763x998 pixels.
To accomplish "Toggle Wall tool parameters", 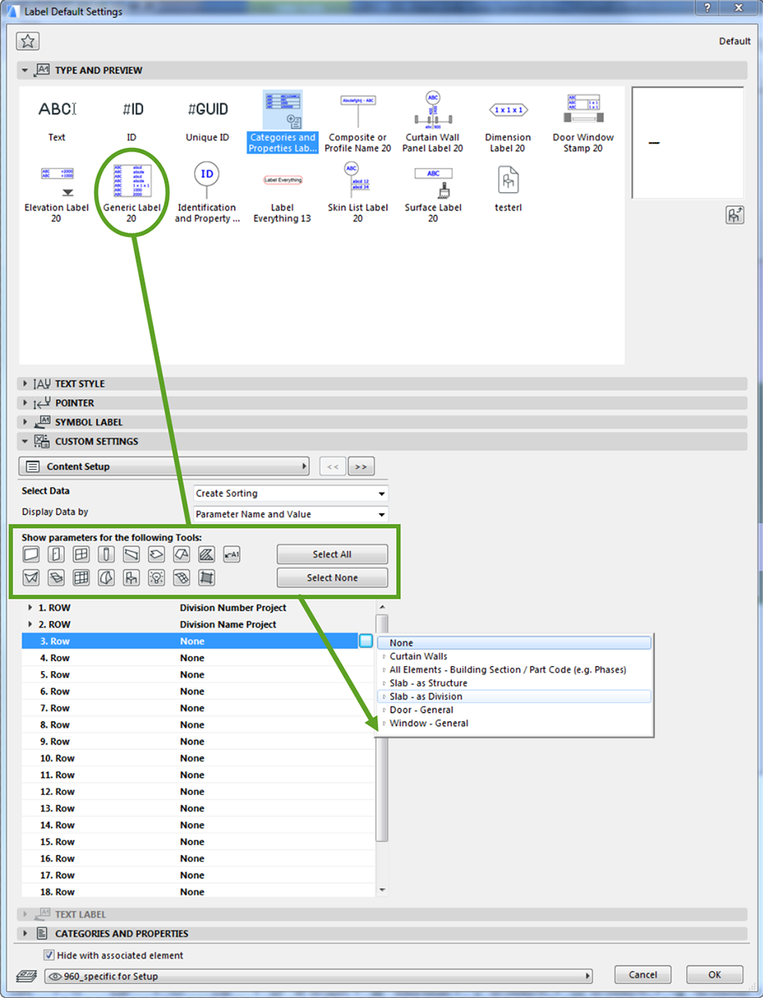I will coord(31,554).
